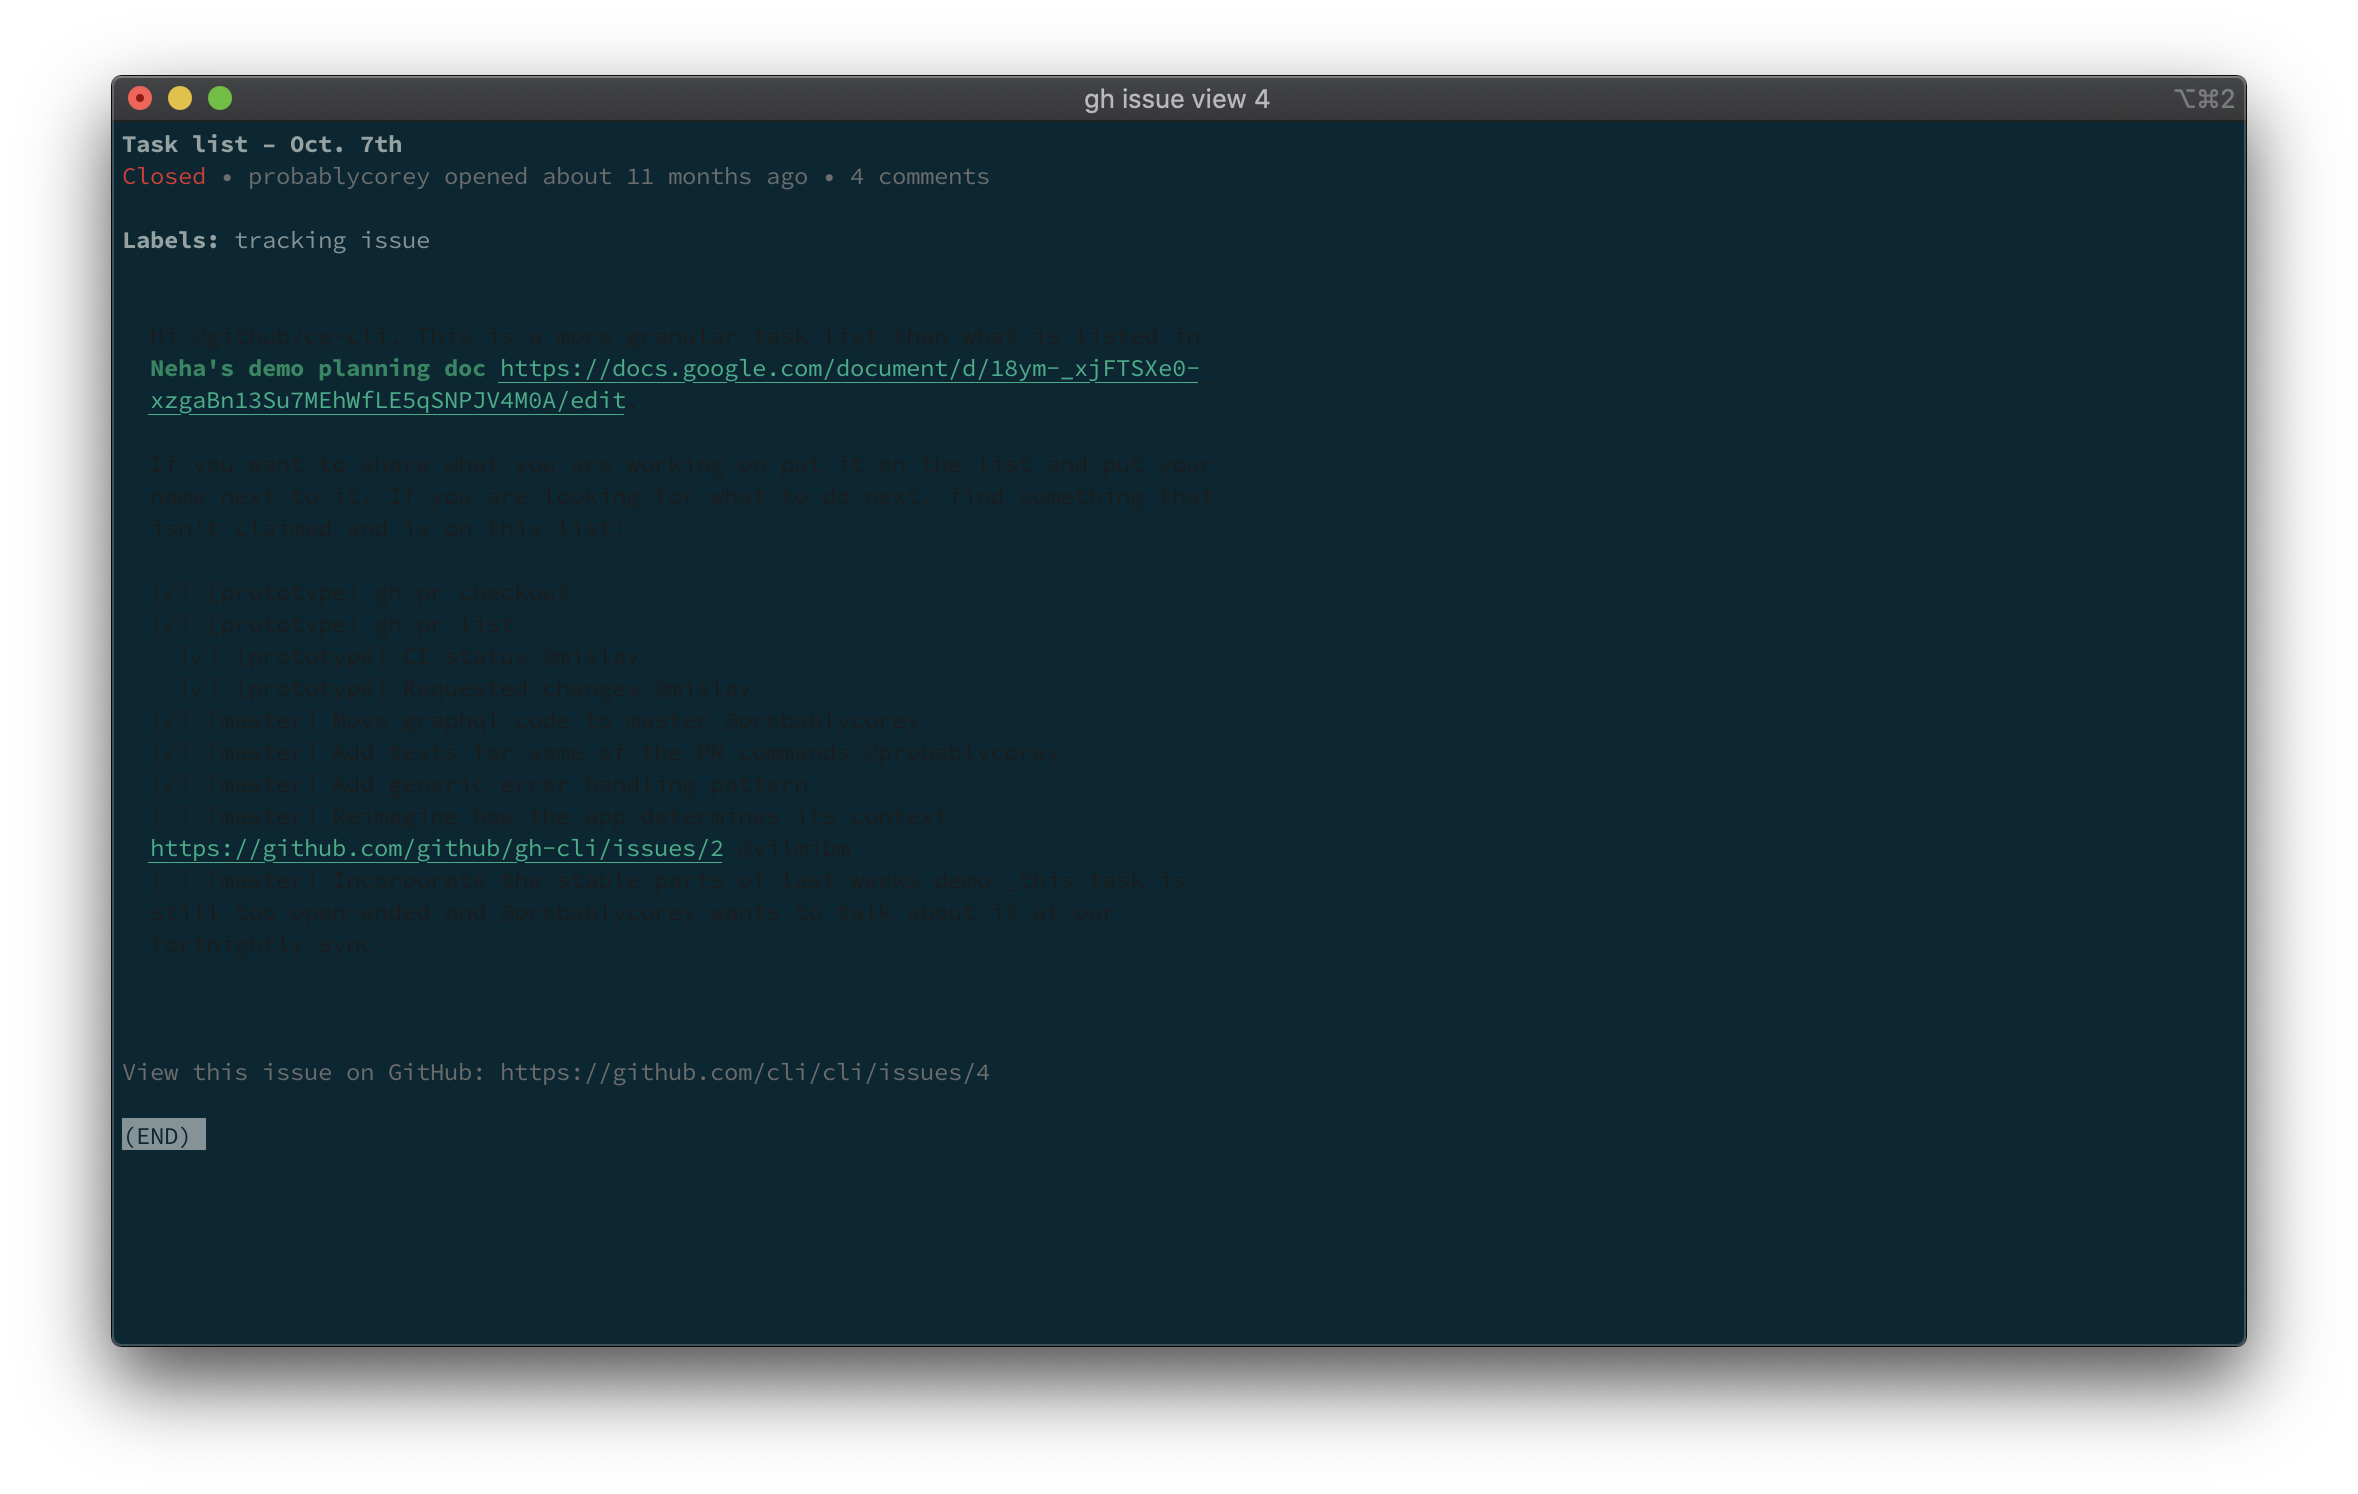Click the (END) pager indicator
Screen dimensions: 2358x1494
pyautogui.click(x=162, y=1136)
